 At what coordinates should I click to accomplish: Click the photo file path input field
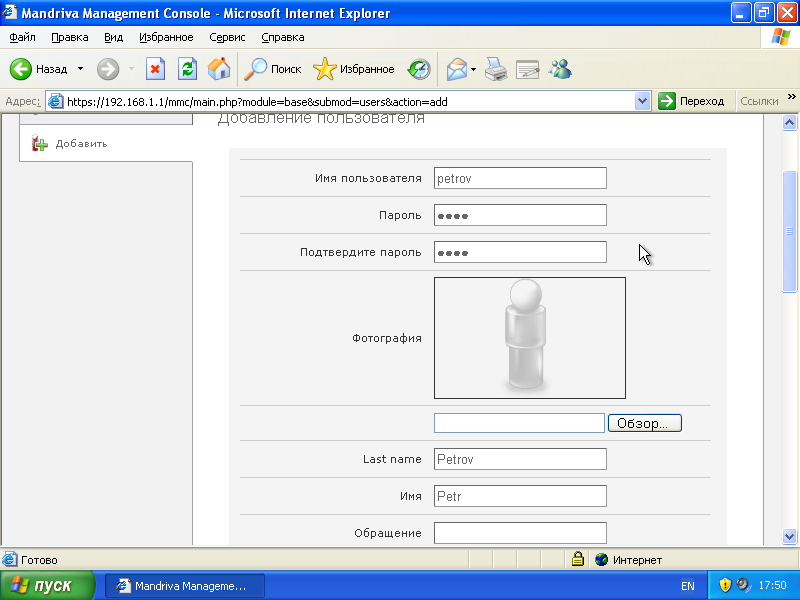(519, 423)
